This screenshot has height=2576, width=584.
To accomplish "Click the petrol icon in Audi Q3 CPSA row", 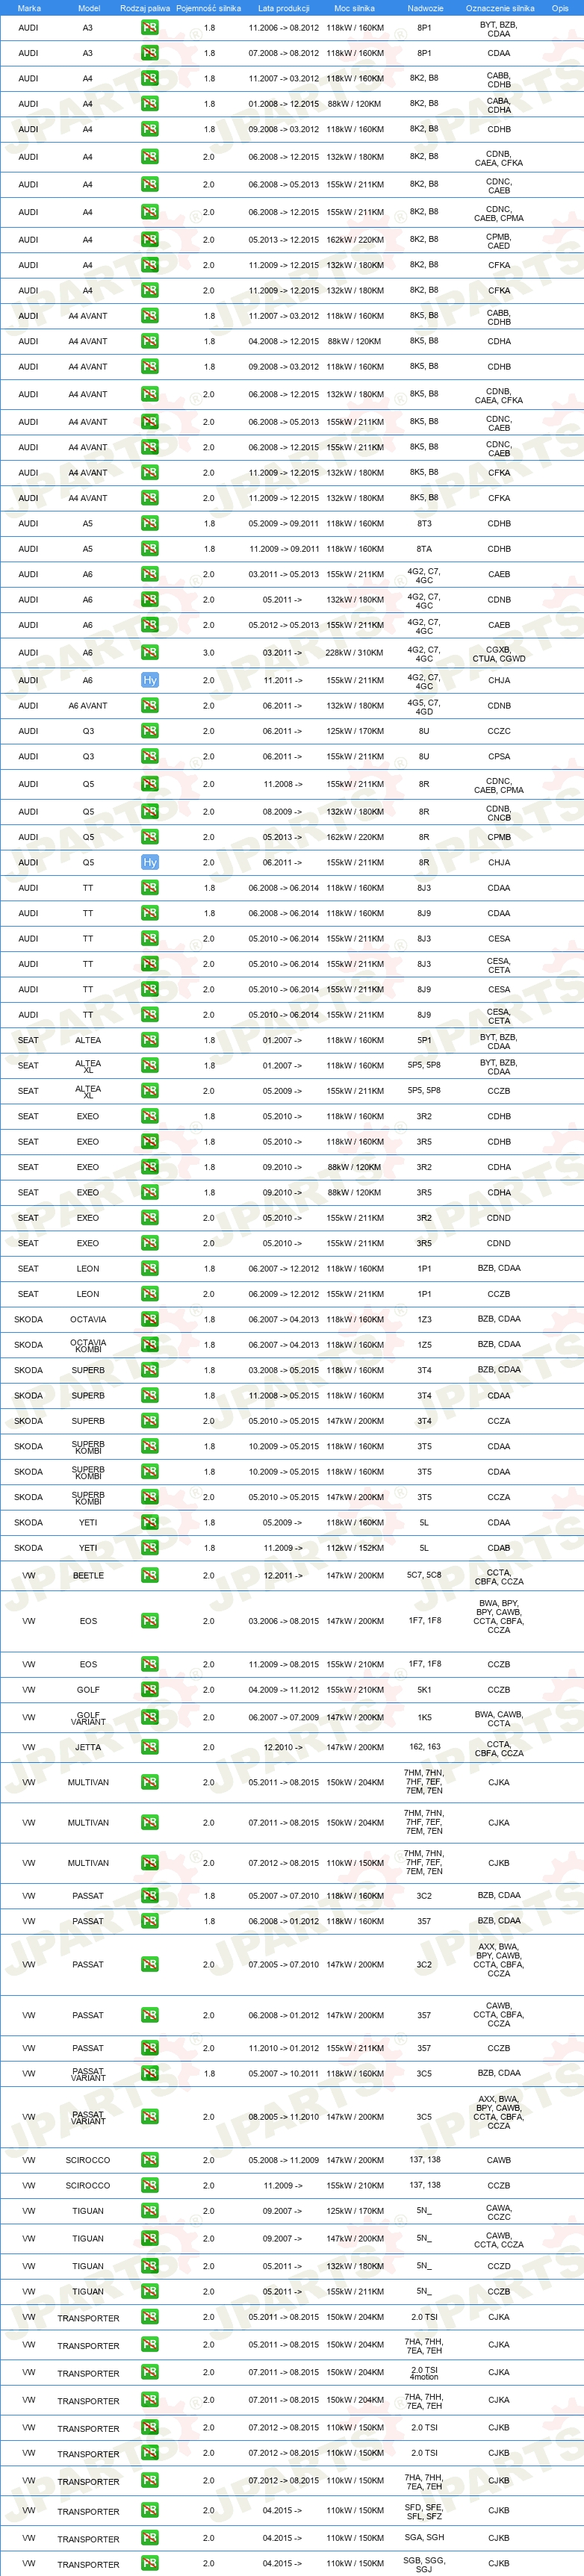I will tap(150, 757).
